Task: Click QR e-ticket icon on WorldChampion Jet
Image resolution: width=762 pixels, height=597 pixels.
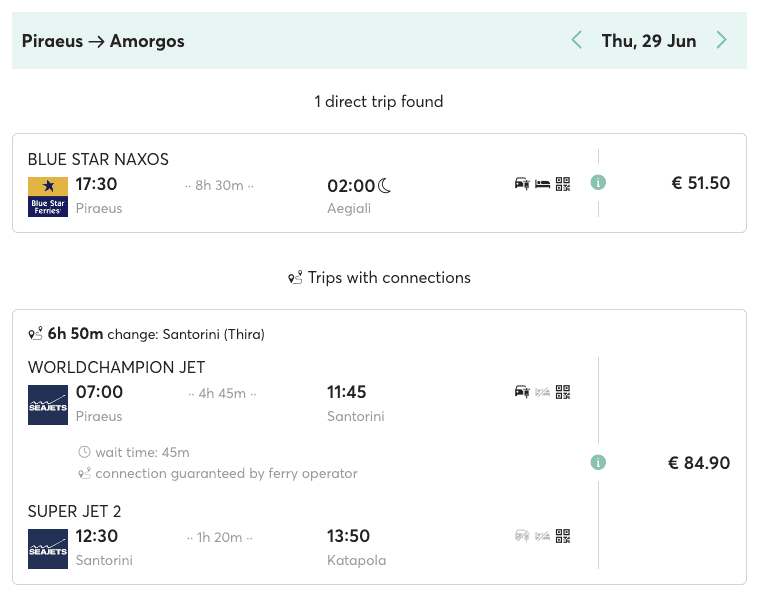Action: [563, 392]
